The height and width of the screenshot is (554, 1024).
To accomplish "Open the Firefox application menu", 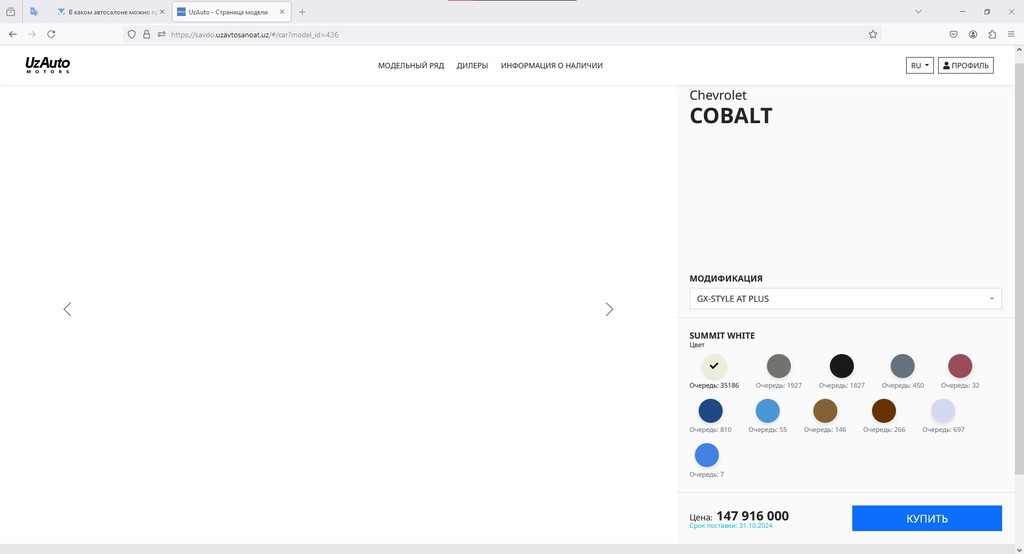I will 1010,34.
